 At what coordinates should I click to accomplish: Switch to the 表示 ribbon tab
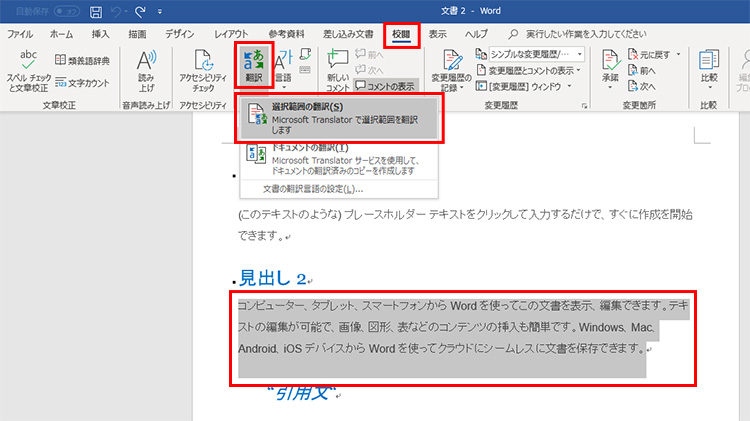pyautogui.click(x=438, y=34)
